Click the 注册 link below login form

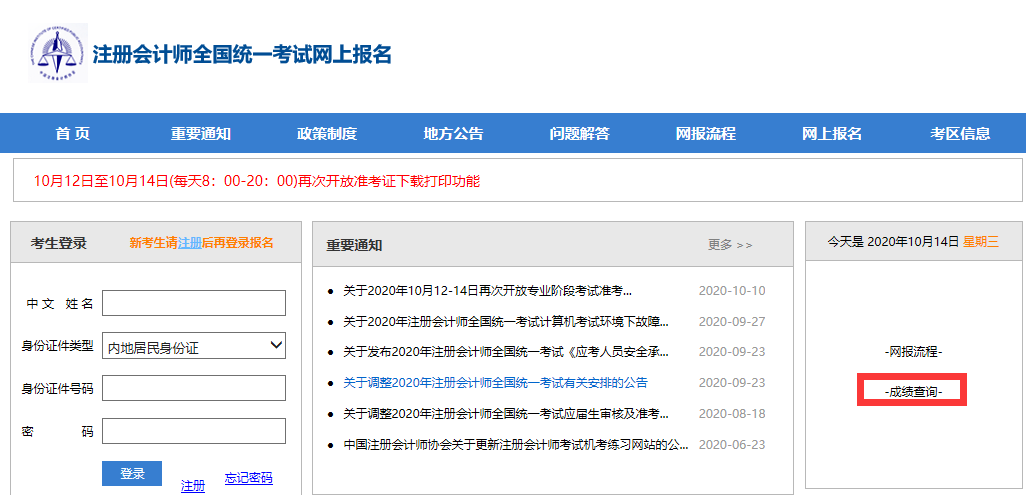click(193, 486)
